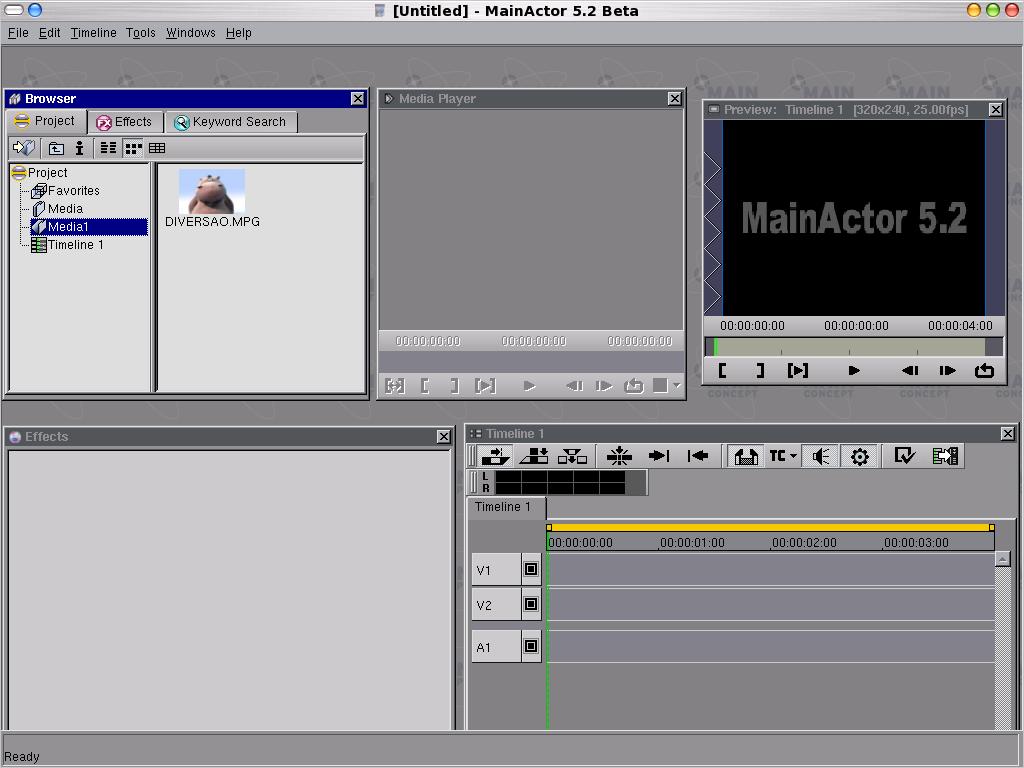Step back one frame in Media Player
The height and width of the screenshot is (768, 1024).
(x=574, y=386)
